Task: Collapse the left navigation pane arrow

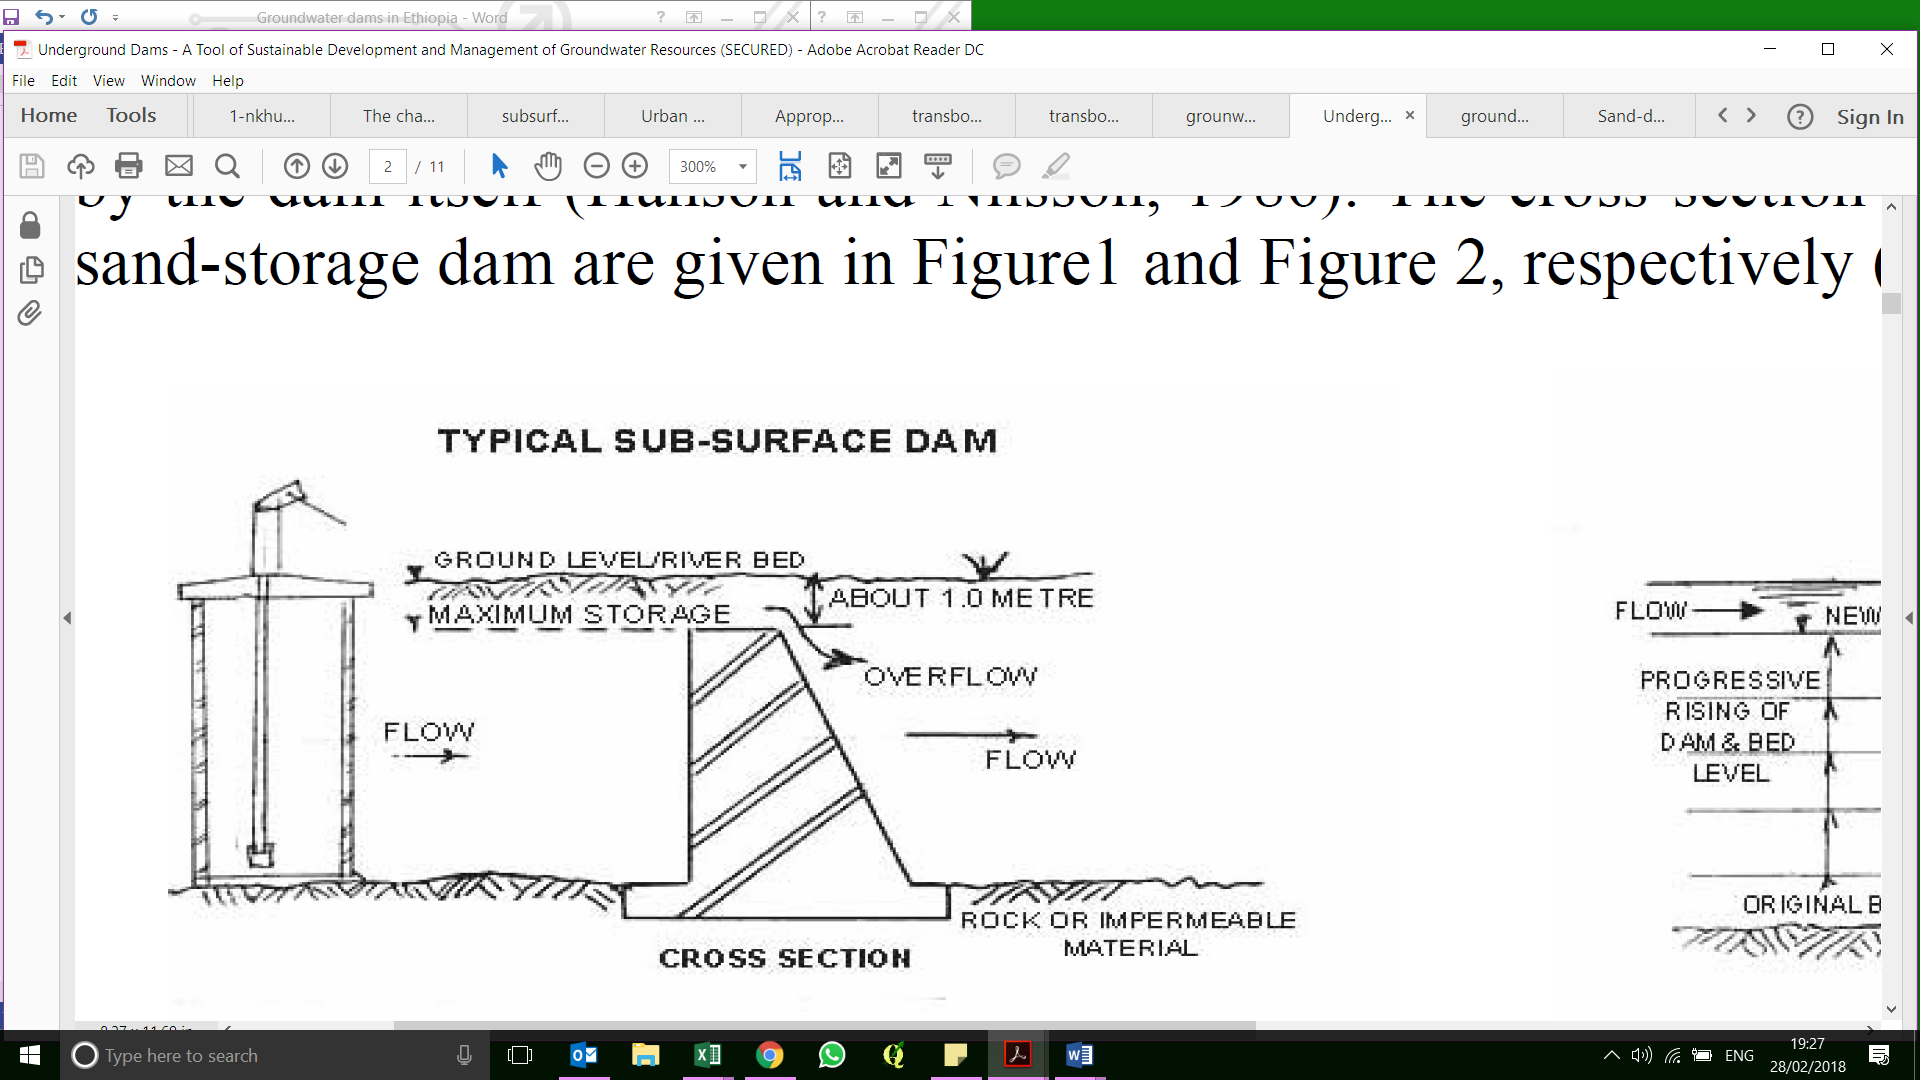Action: [67, 618]
